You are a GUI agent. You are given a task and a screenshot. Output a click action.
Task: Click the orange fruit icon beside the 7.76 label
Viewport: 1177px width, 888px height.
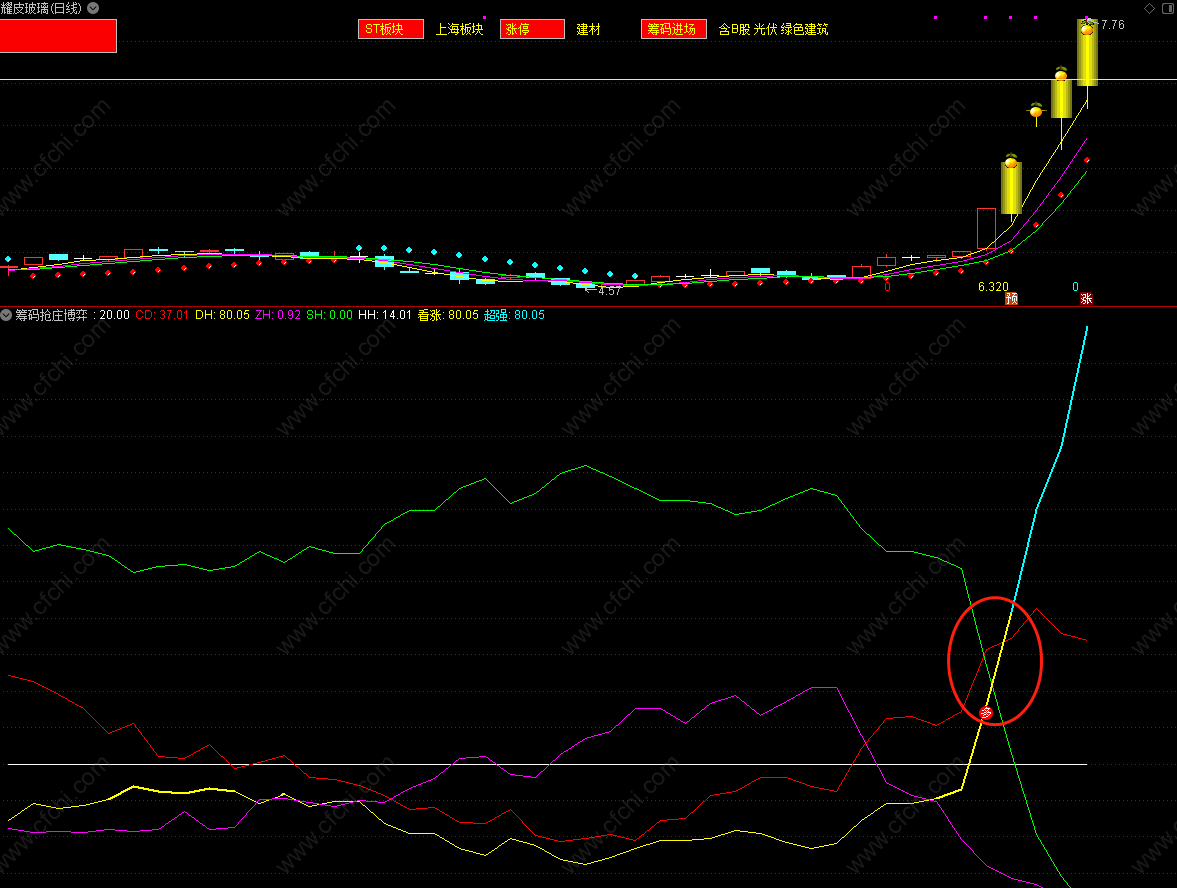pyautogui.click(x=1087, y=27)
